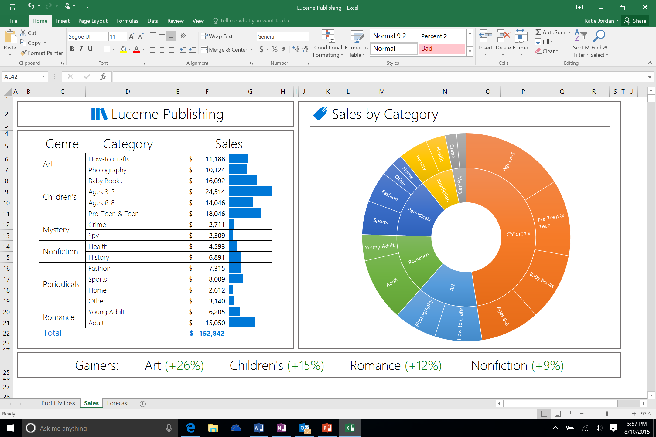Click the Format Painter icon
Viewport: 656px width, 437px height.
click(21, 51)
